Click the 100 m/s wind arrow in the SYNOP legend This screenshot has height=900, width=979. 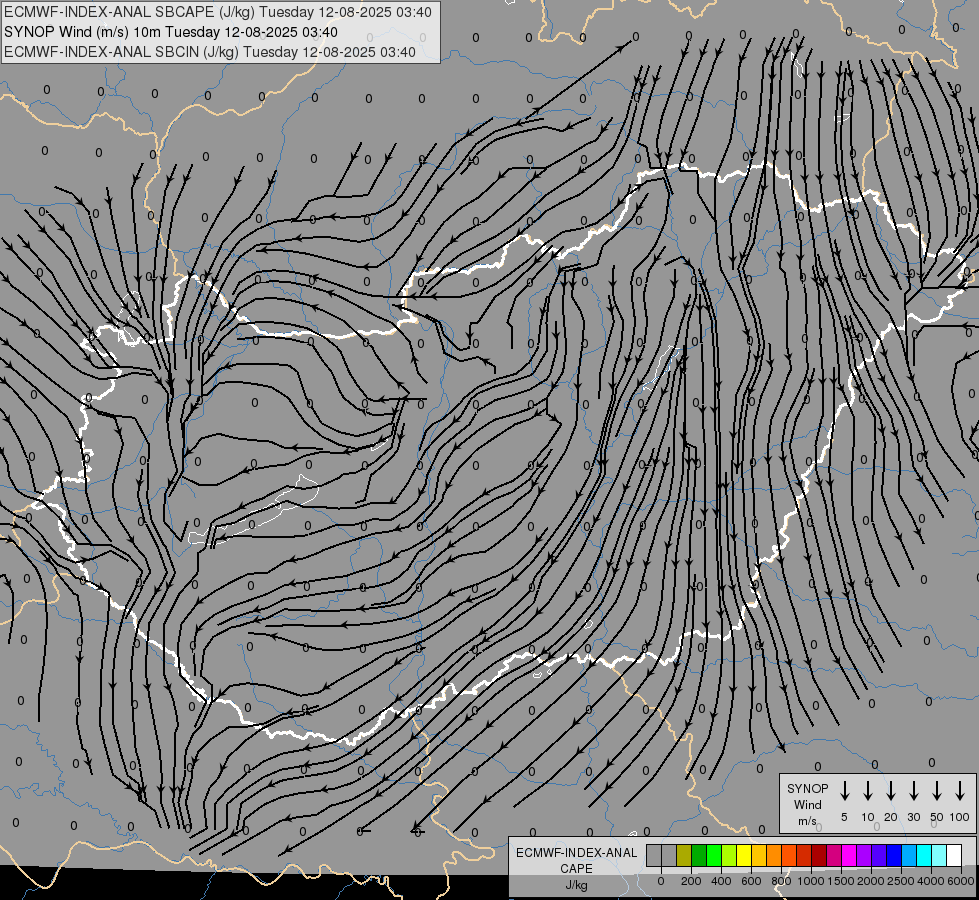(x=960, y=791)
